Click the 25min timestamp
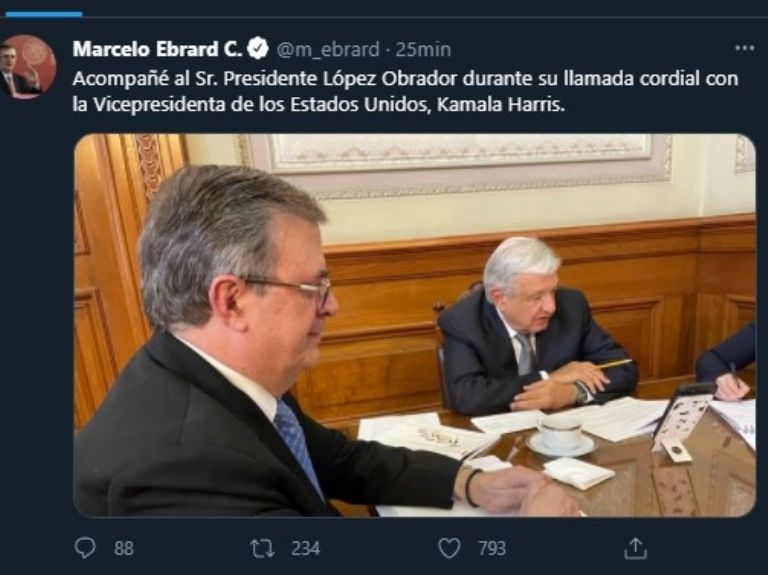 click(x=423, y=49)
